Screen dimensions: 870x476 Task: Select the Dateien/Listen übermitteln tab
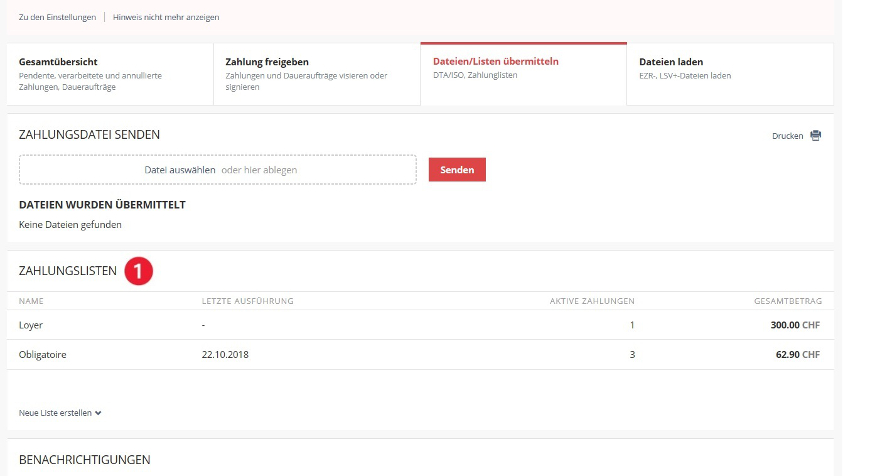(523, 74)
